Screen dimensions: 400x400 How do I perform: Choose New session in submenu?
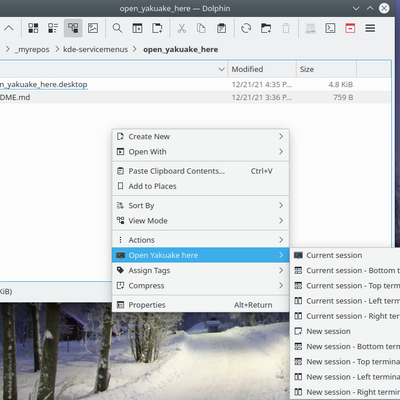tap(346, 331)
